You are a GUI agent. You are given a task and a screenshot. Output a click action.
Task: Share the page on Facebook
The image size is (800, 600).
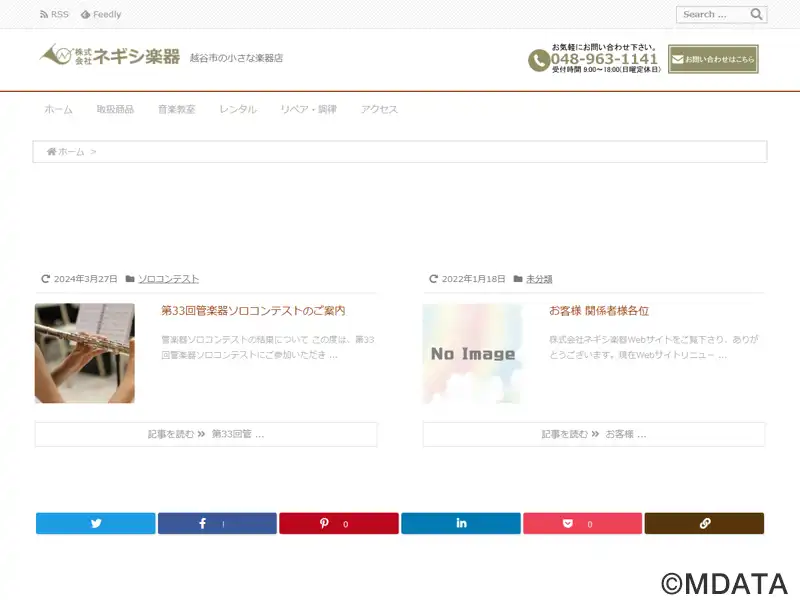pyautogui.click(x=217, y=523)
